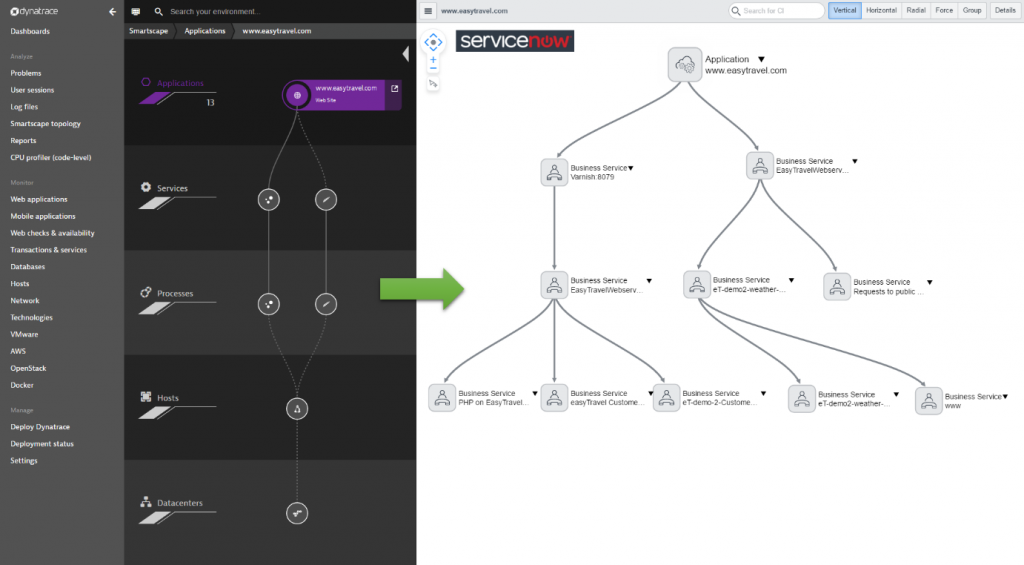Viewport: 1024px width, 565px height.
Task: Click the Datacenters node circle
Action: click(297, 513)
